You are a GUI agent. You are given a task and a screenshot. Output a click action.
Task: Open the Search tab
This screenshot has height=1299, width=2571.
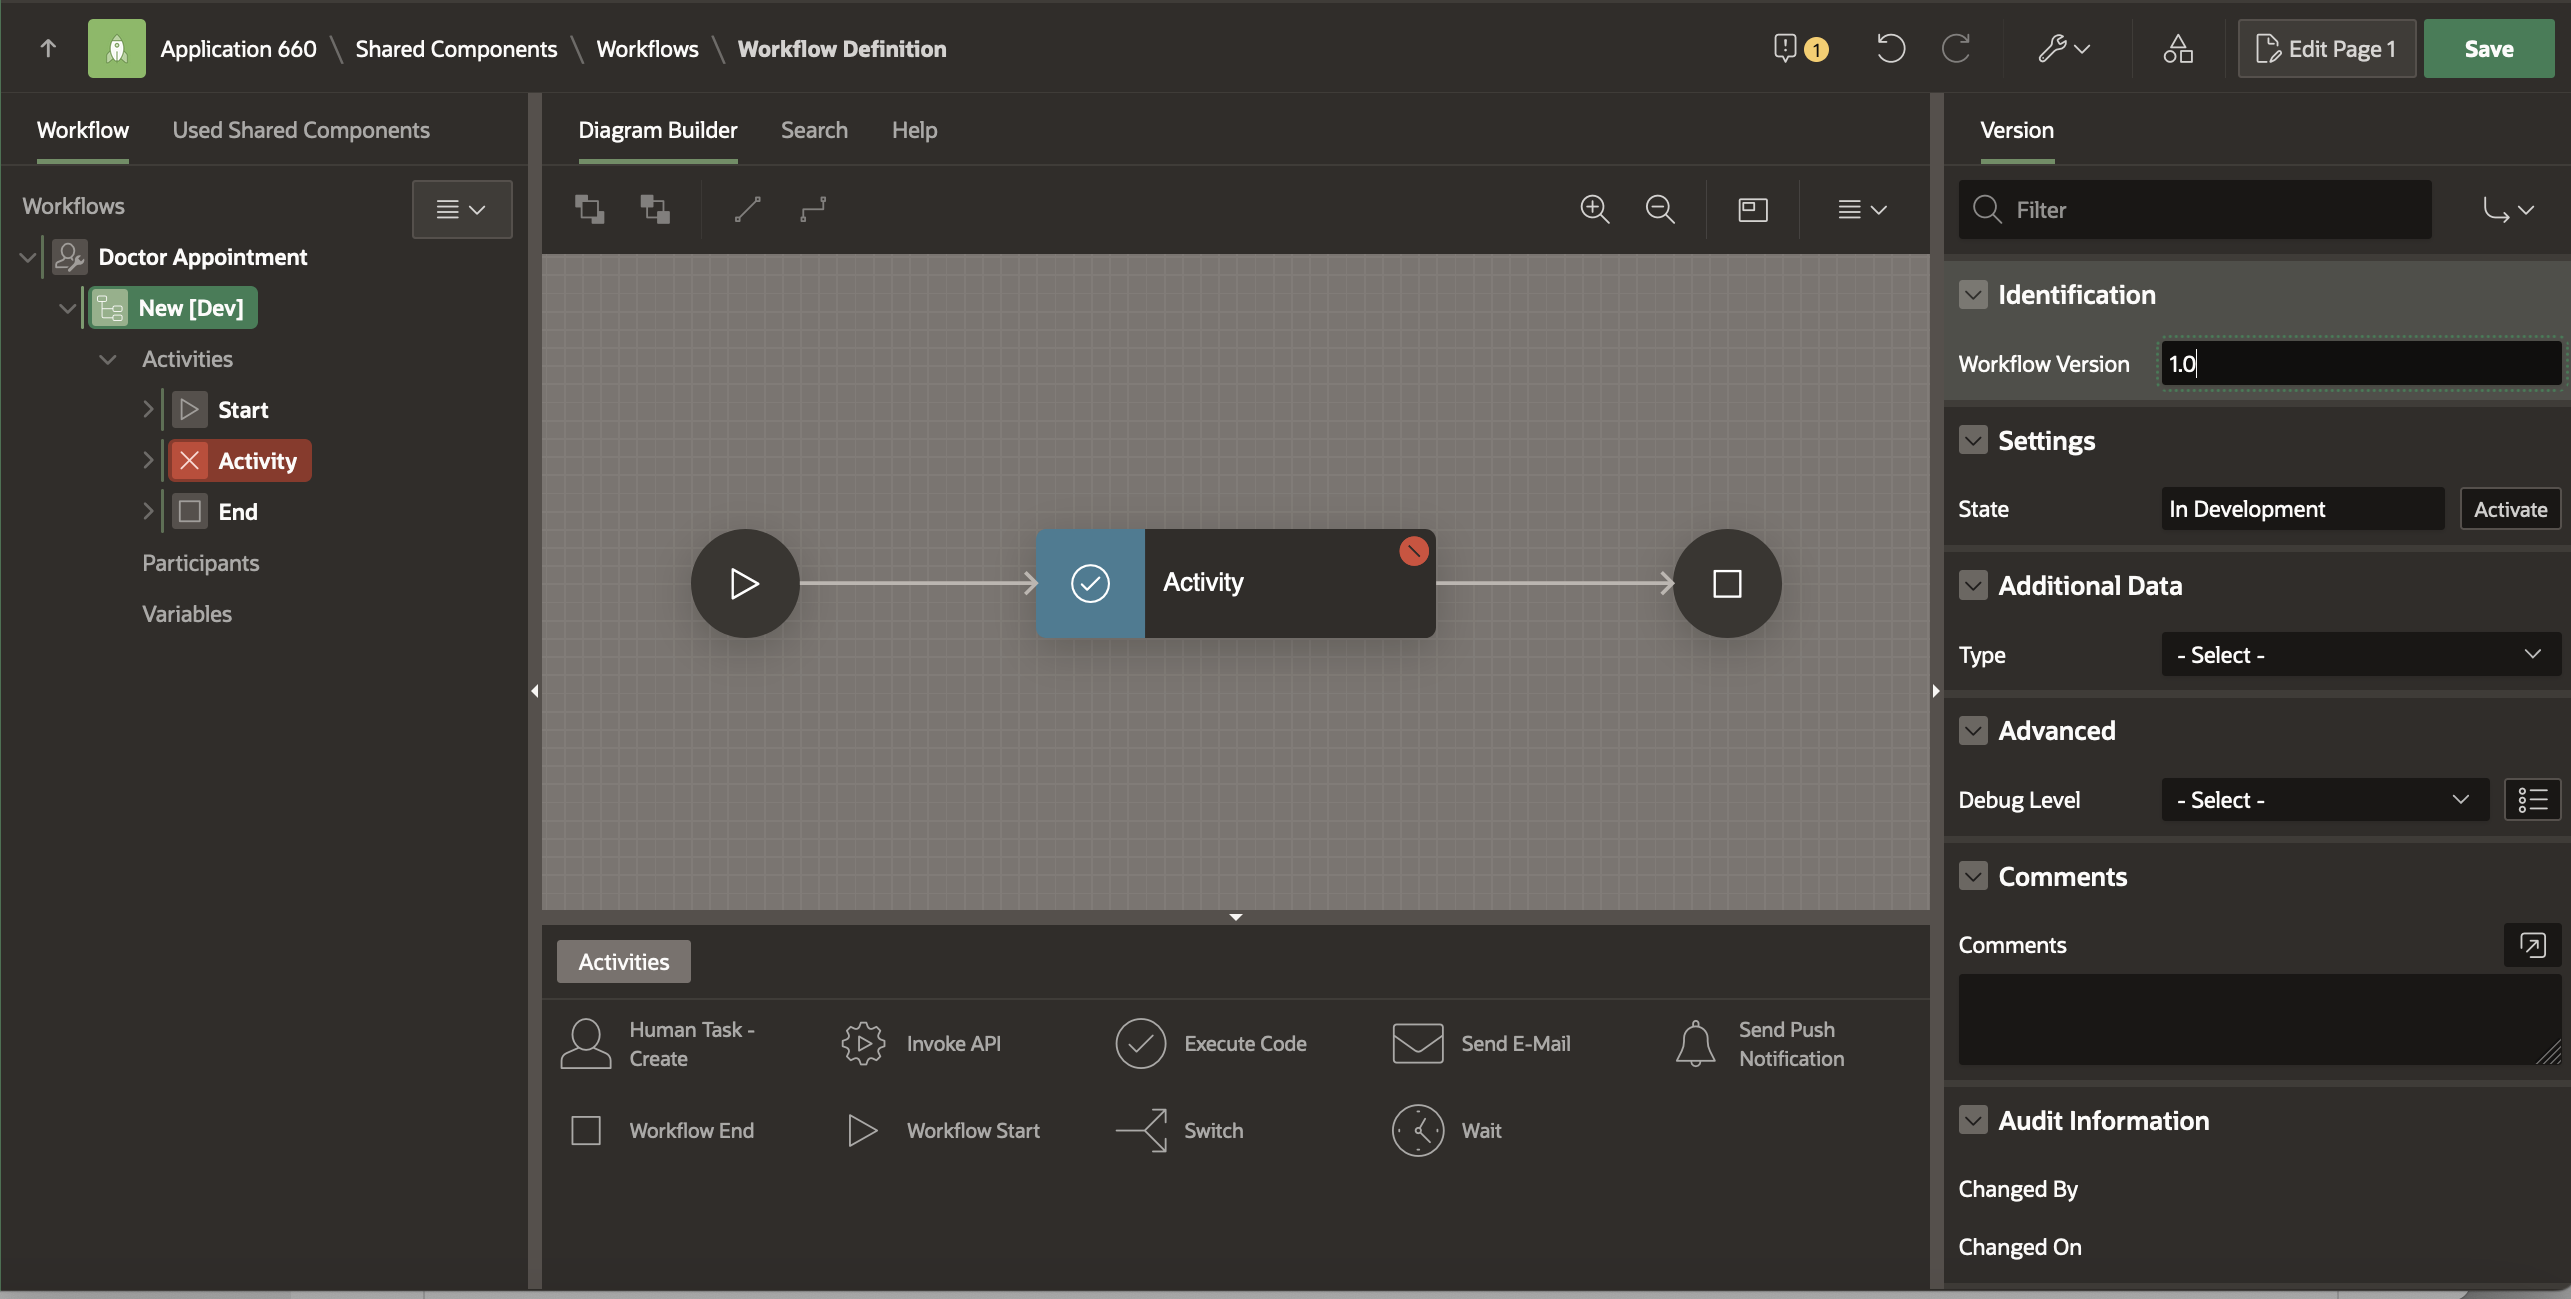[x=814, y=130]
